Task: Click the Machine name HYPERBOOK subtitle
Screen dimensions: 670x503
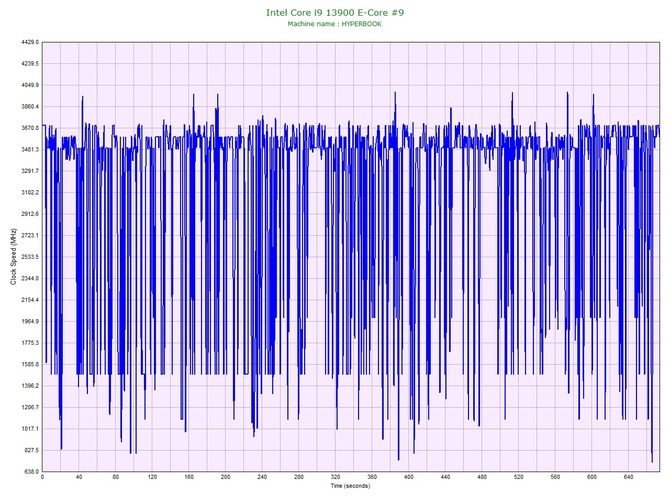Action: pos(335,24)
